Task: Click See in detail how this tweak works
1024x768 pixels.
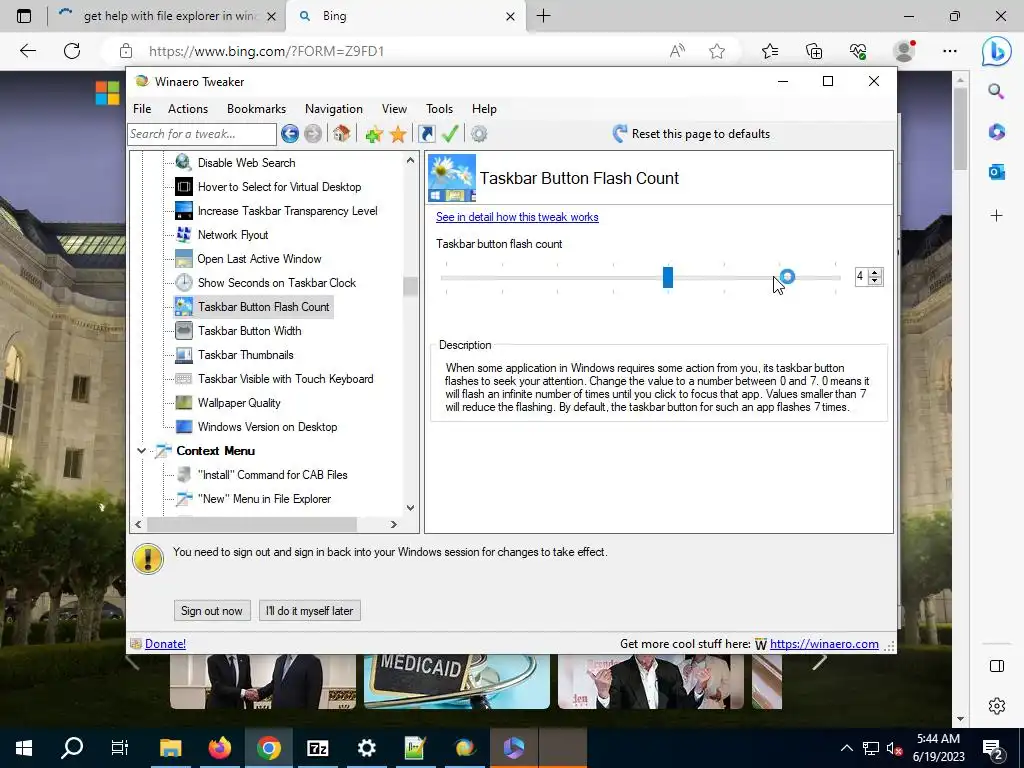Action: [517, 217]
